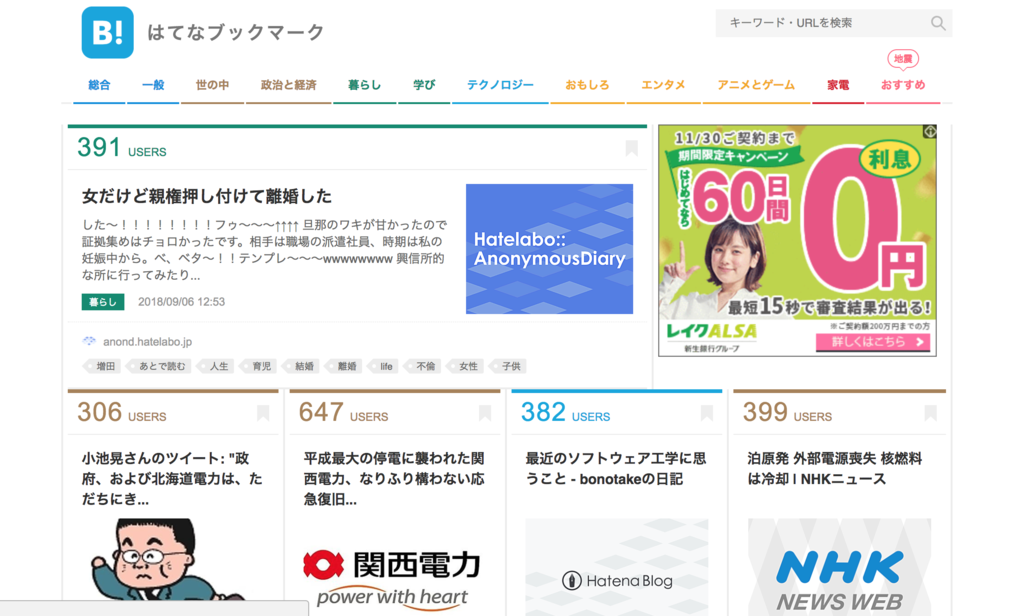Screen dimensions: 1024x616
Task: Click the cartoon man thumbnail
Action: pos(173,560)
